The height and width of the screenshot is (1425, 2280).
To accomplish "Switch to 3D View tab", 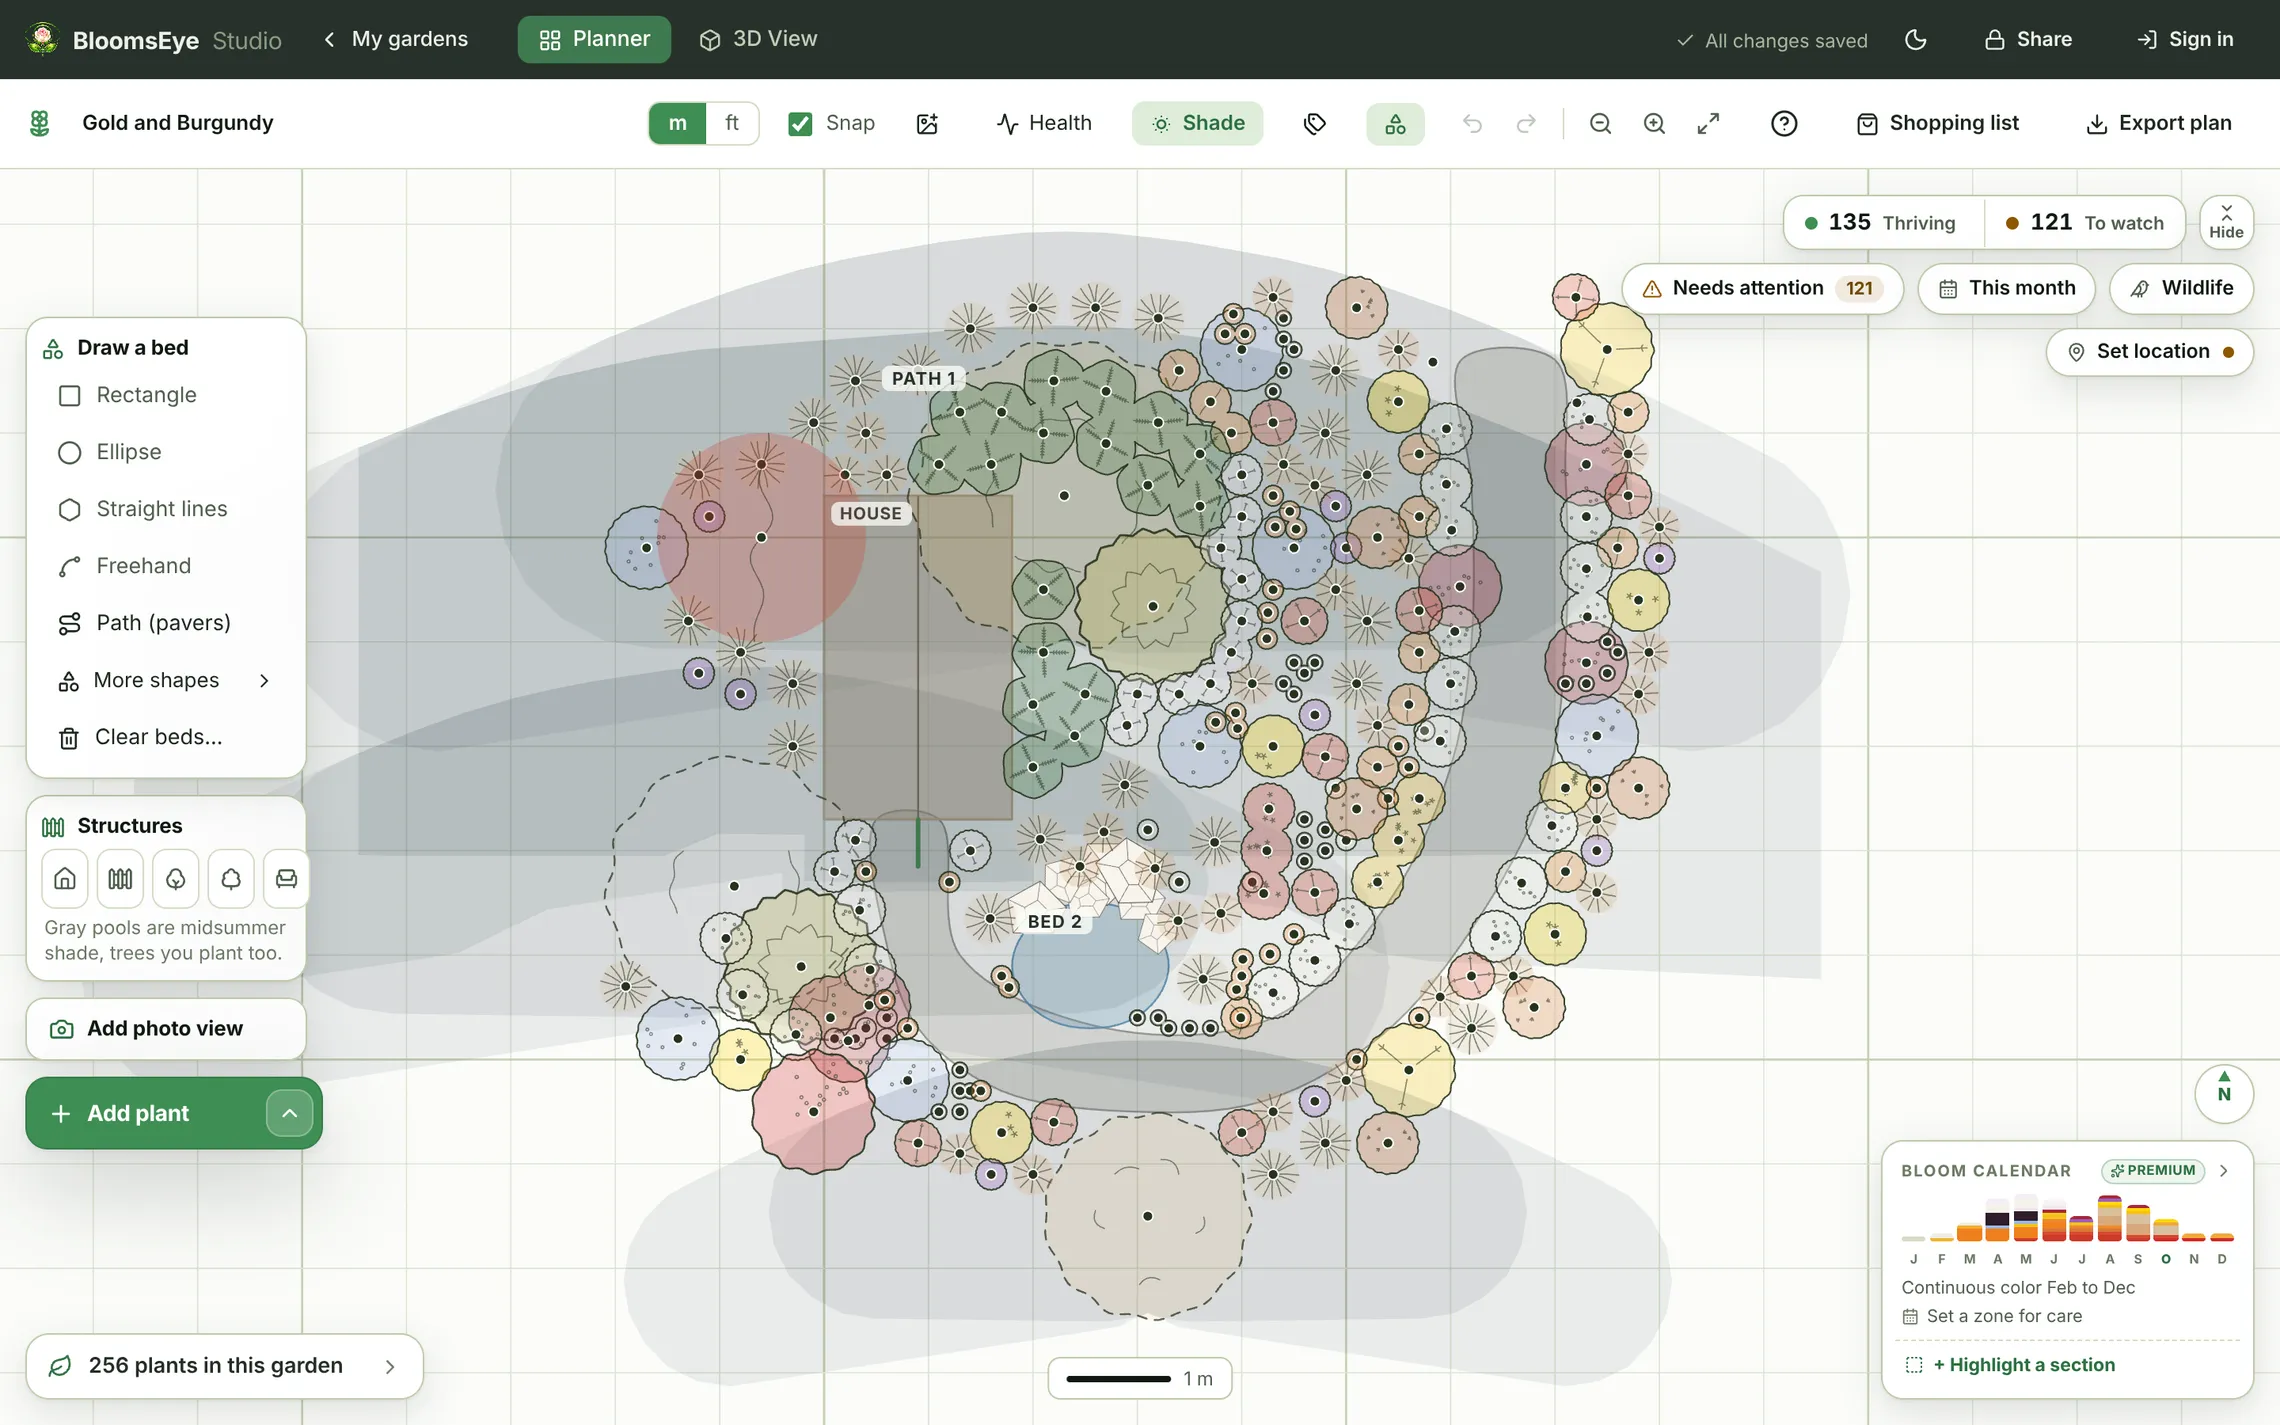I will 758,40.
